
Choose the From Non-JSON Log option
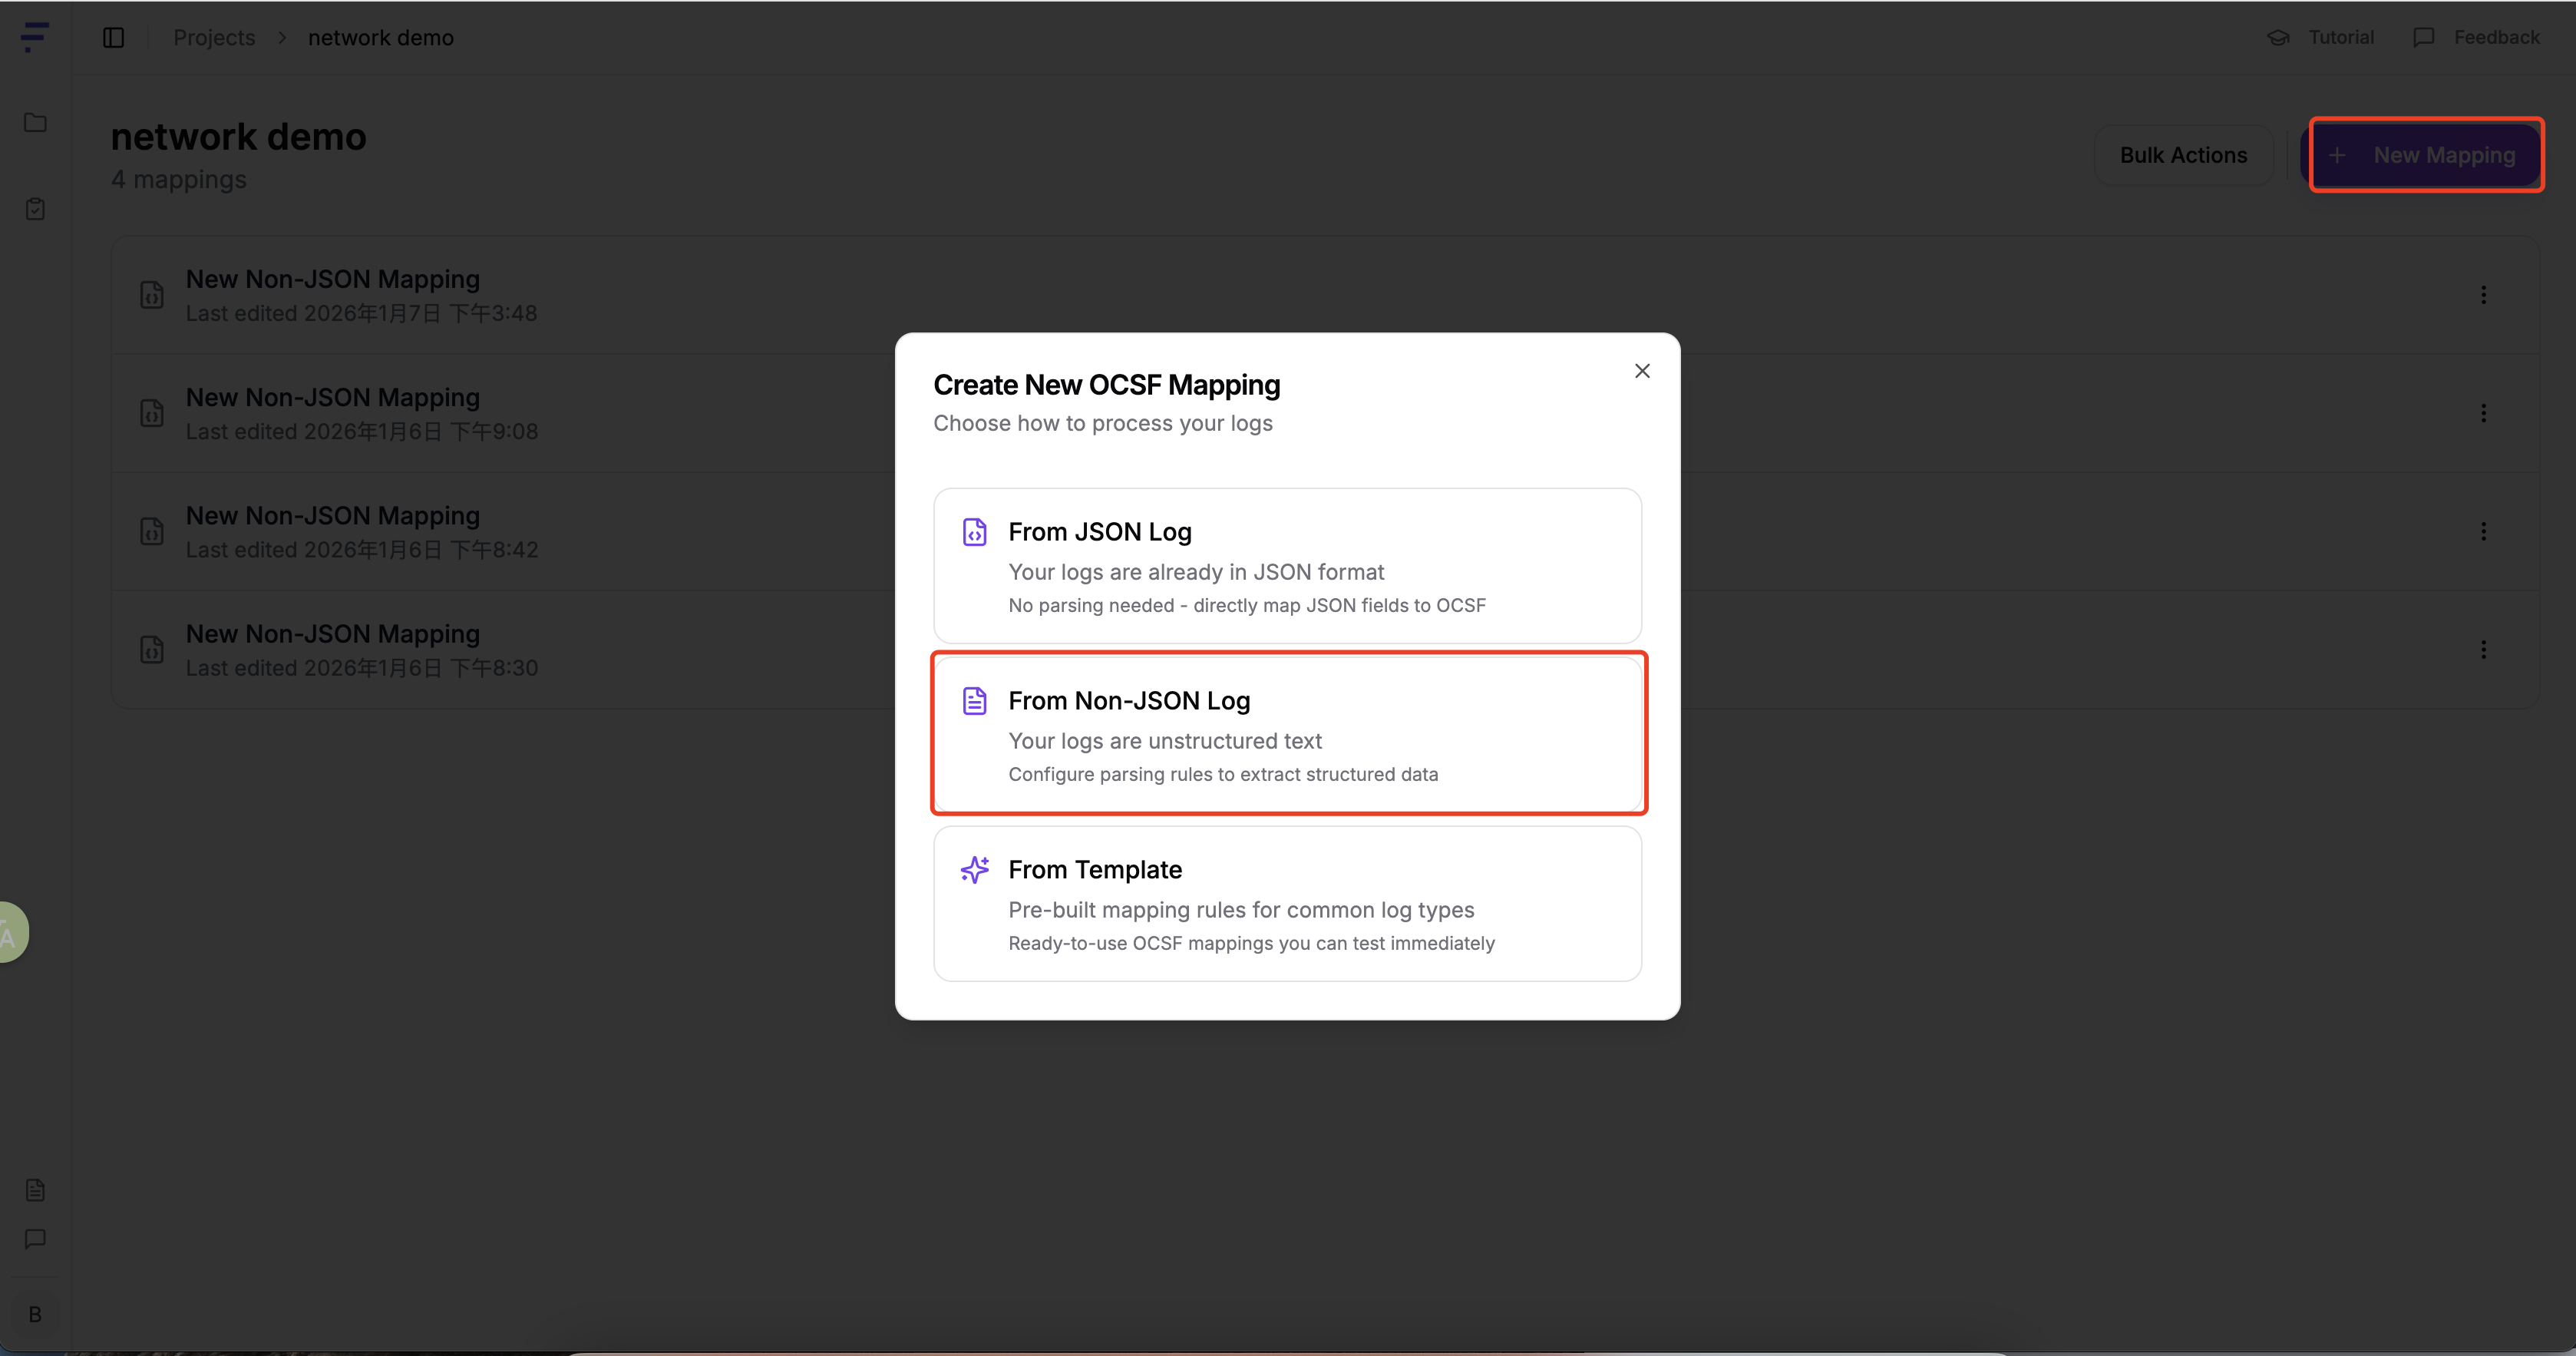point(1287,734)
